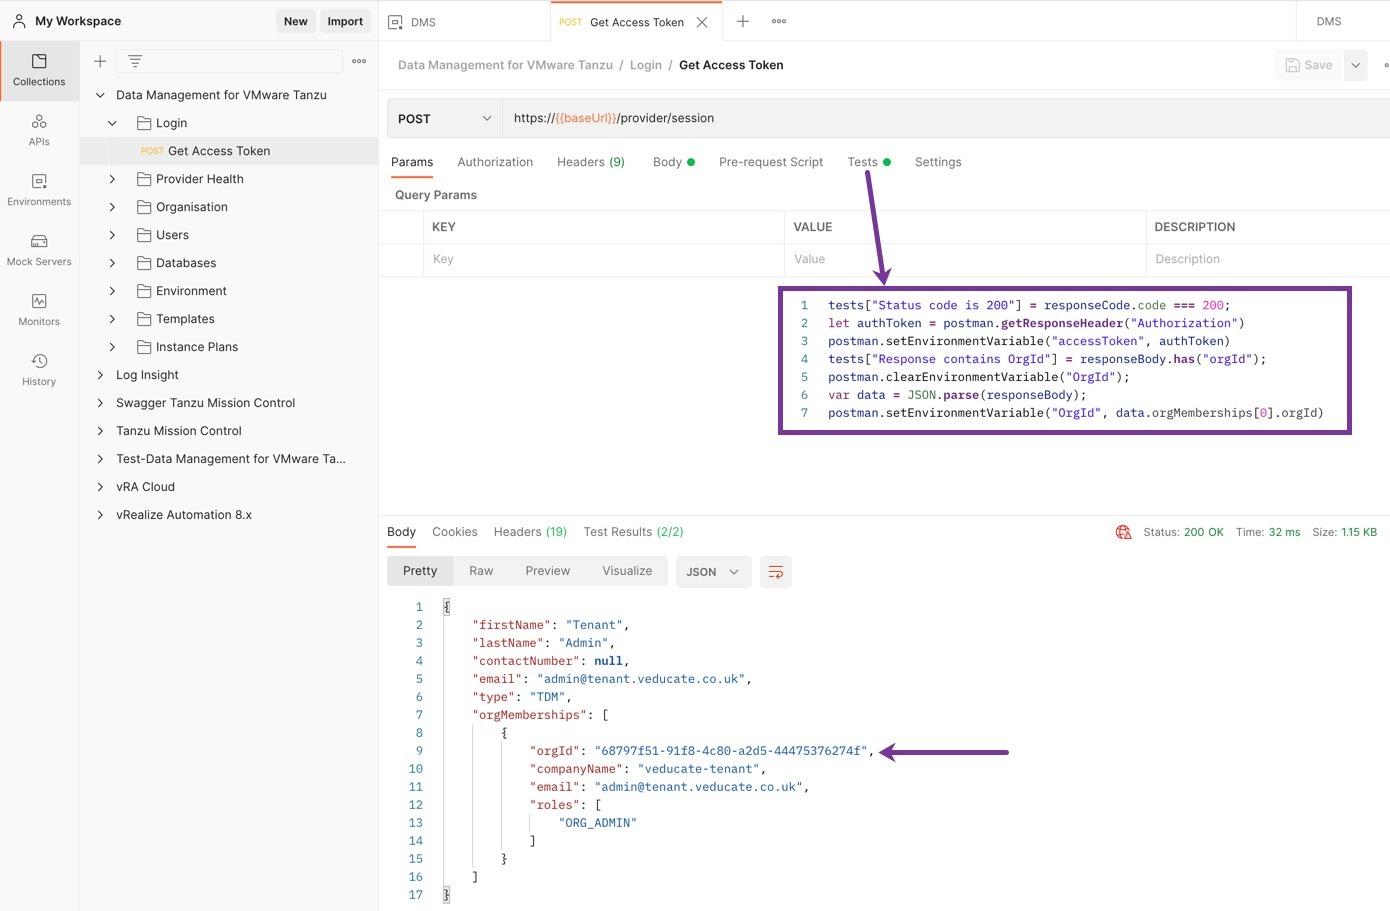The image size is (1390, 911).
Task: Click the filter icon in collections search
Action: pos(135,61)
